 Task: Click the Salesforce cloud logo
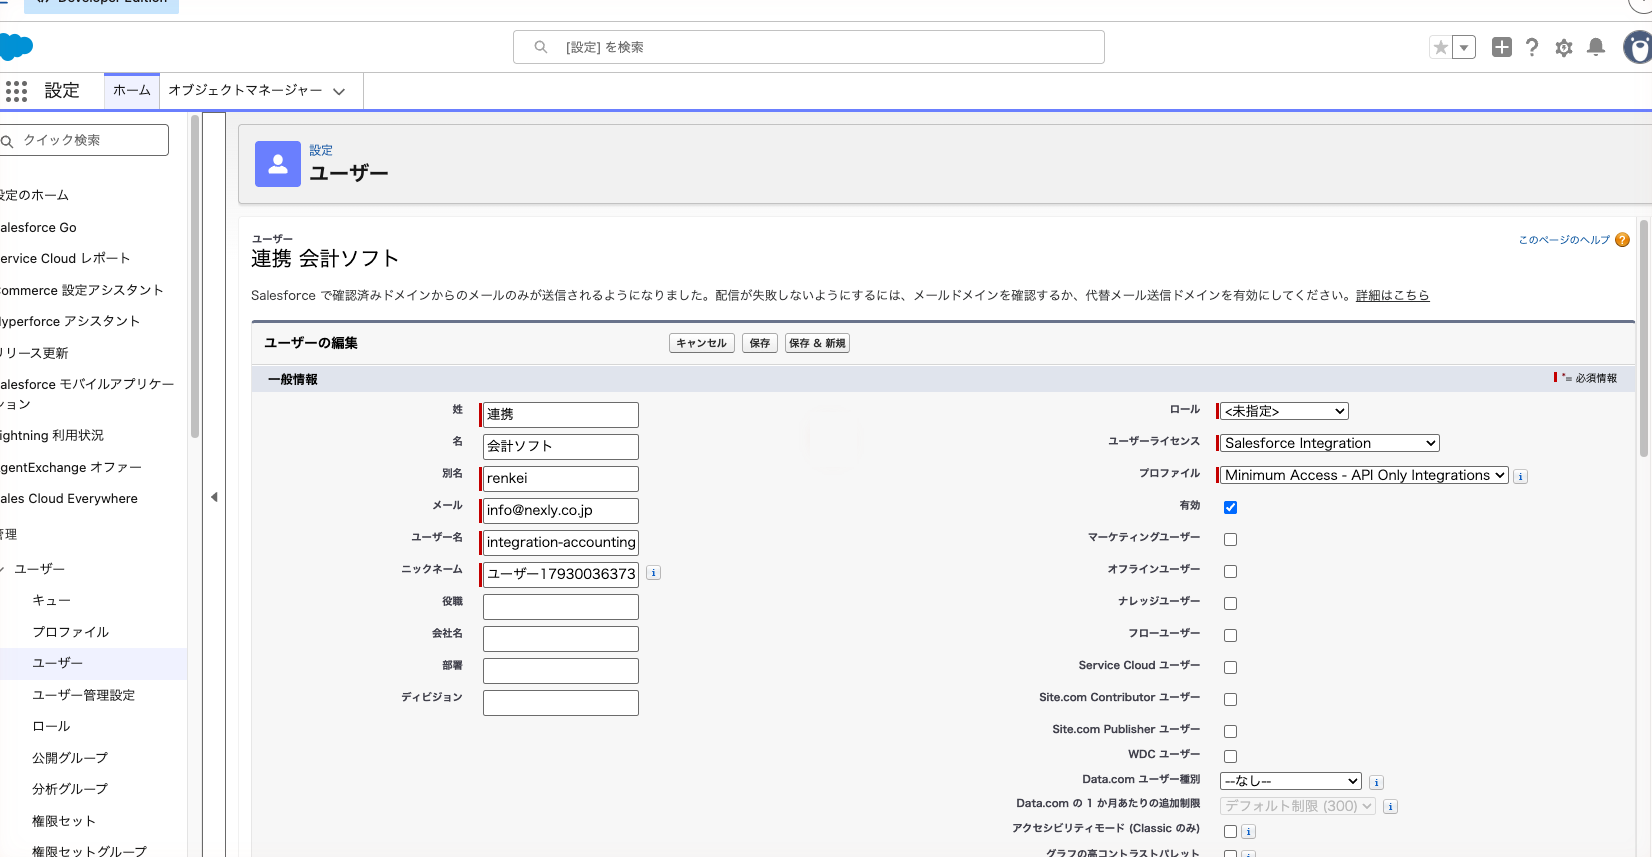(x=16, y=47)
